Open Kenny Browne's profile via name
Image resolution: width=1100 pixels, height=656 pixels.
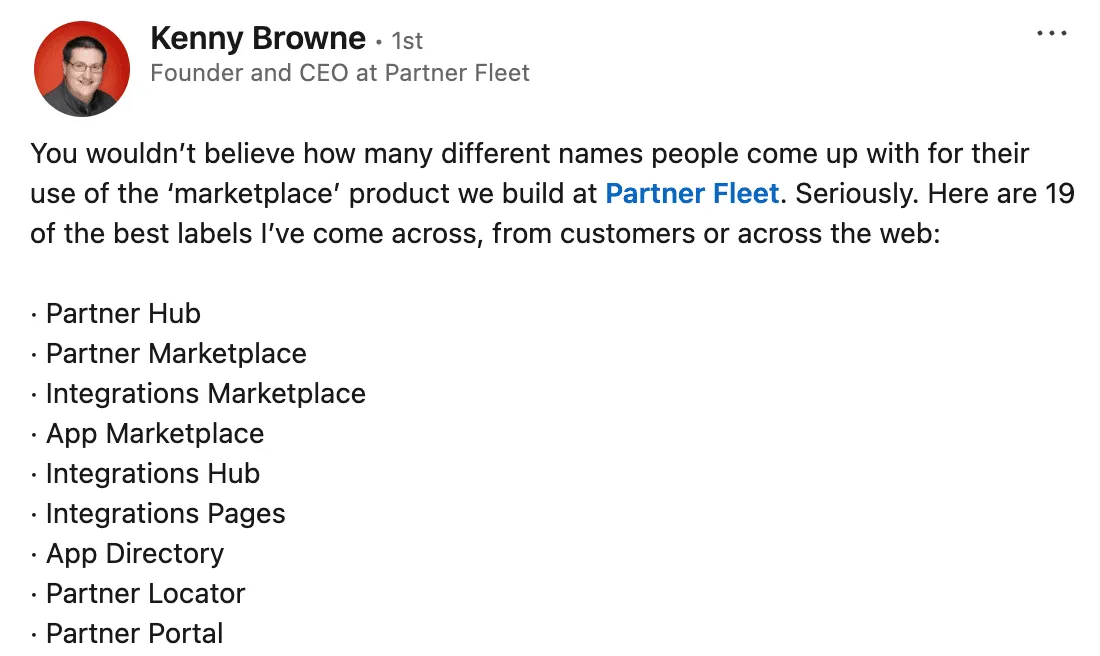(257, 38)
